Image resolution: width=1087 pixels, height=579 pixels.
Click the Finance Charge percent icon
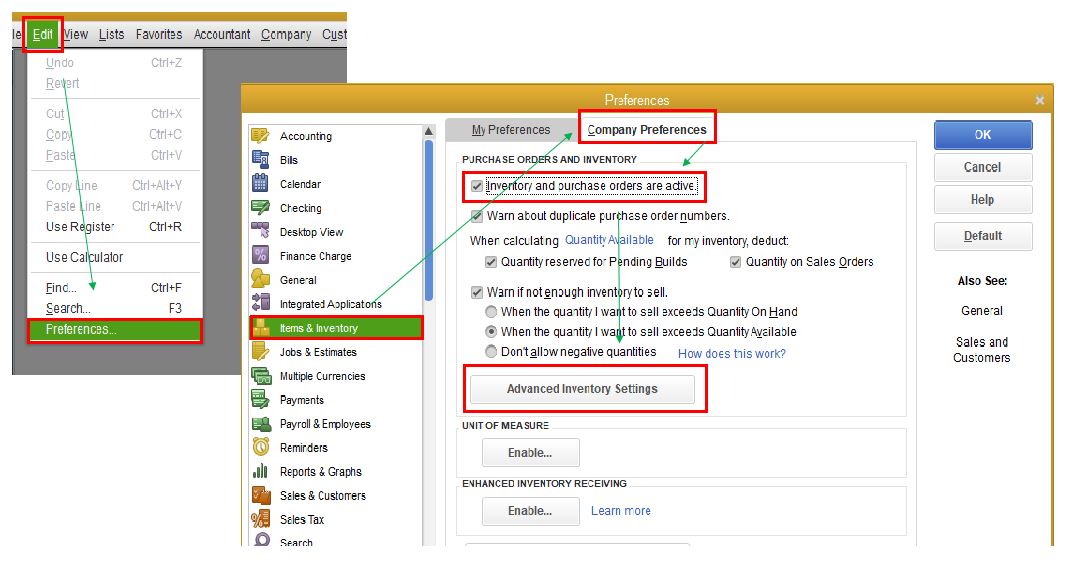260,256
